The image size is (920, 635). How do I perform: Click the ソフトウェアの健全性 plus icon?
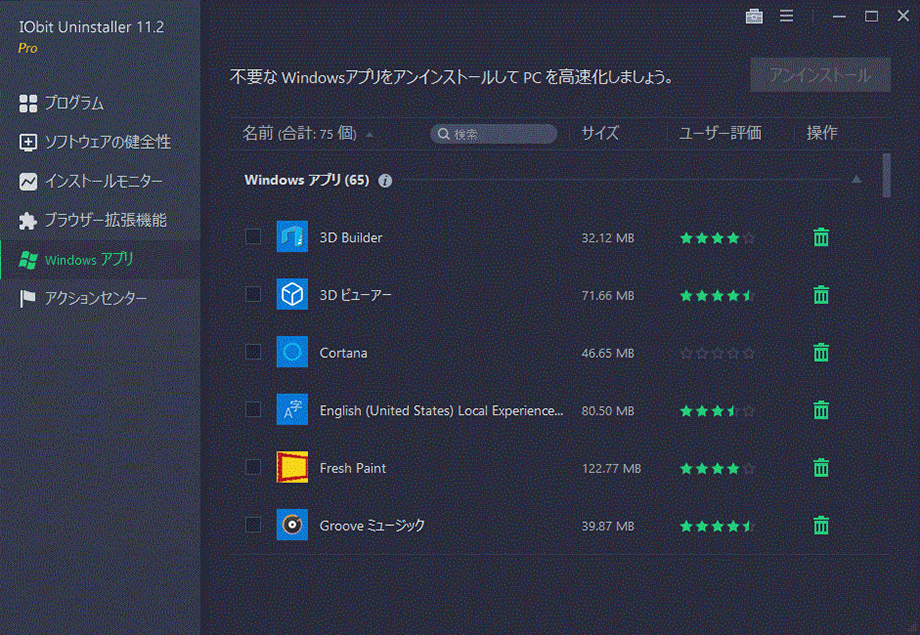point(28,142)
